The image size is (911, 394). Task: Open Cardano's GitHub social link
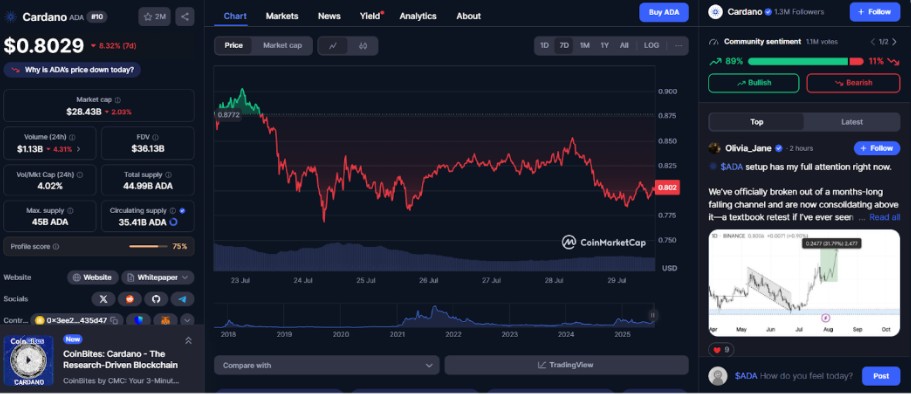[156, 299]
